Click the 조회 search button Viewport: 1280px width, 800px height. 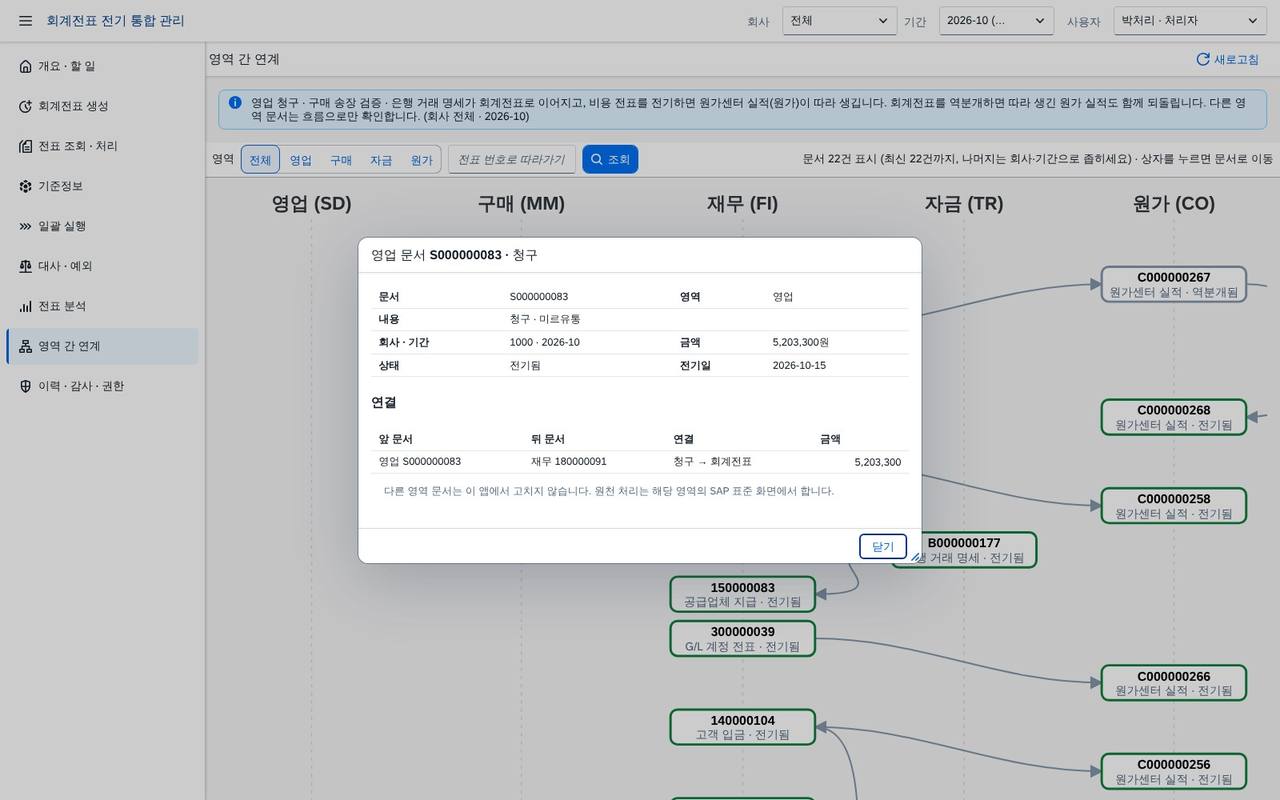pos(610,159)
